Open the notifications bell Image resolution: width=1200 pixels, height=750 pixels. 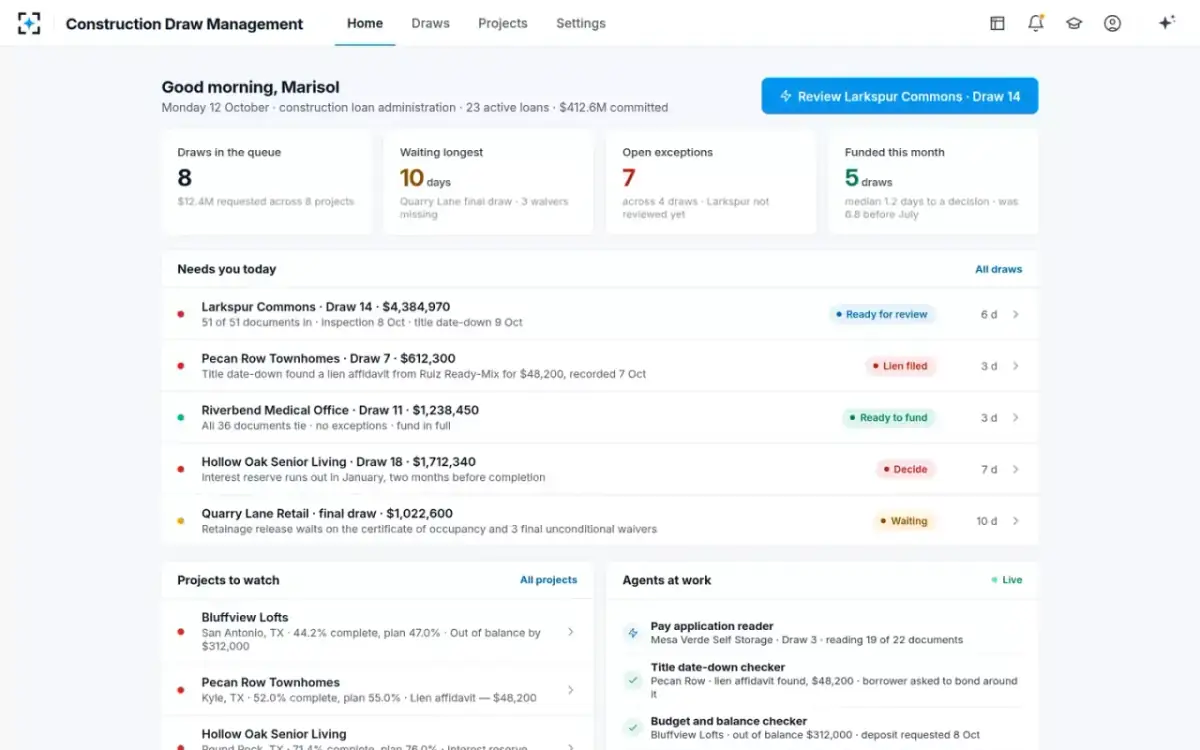1035,23
